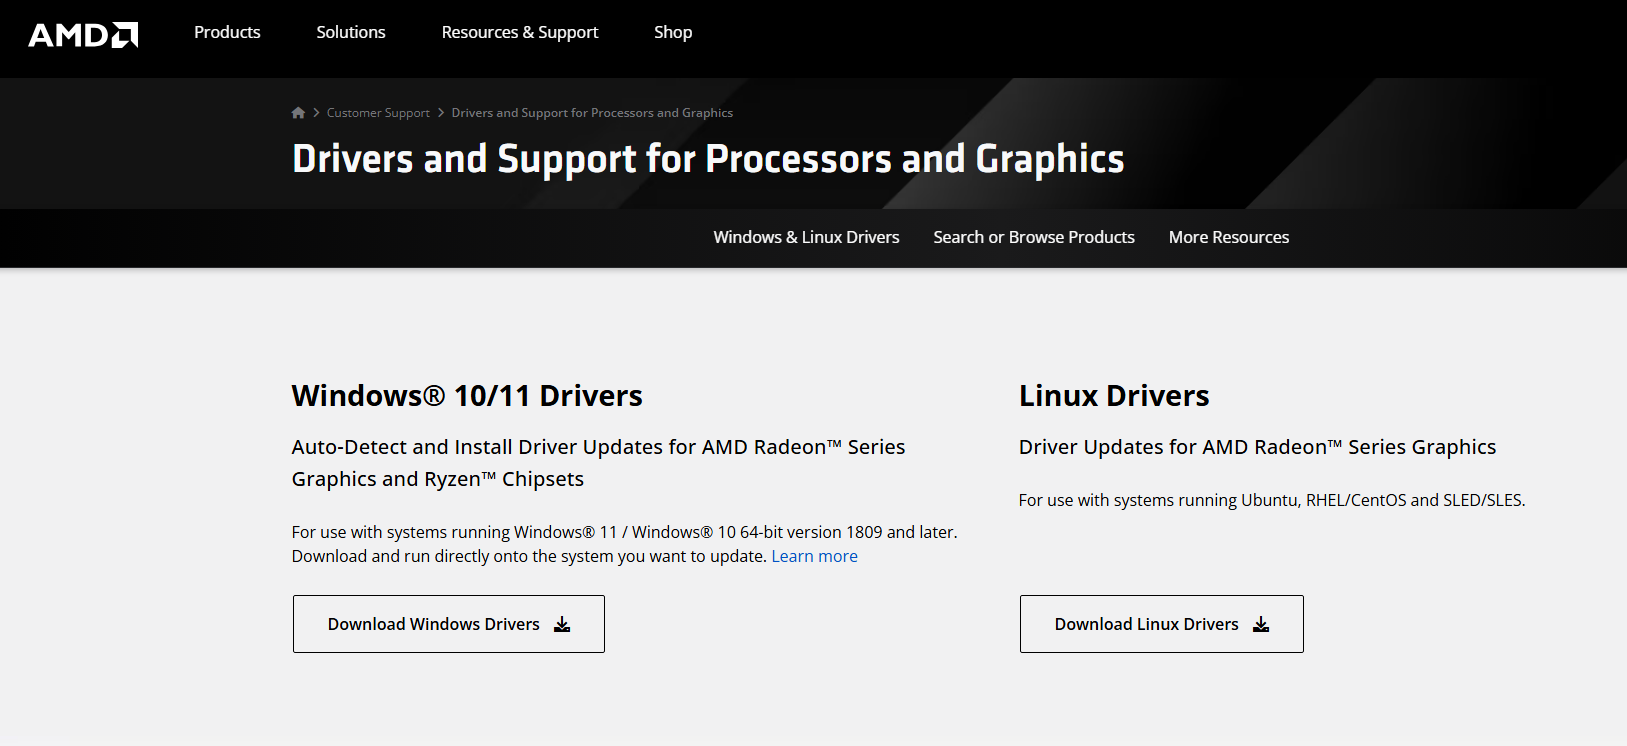Open the Shop menu item

click(673, 32)
